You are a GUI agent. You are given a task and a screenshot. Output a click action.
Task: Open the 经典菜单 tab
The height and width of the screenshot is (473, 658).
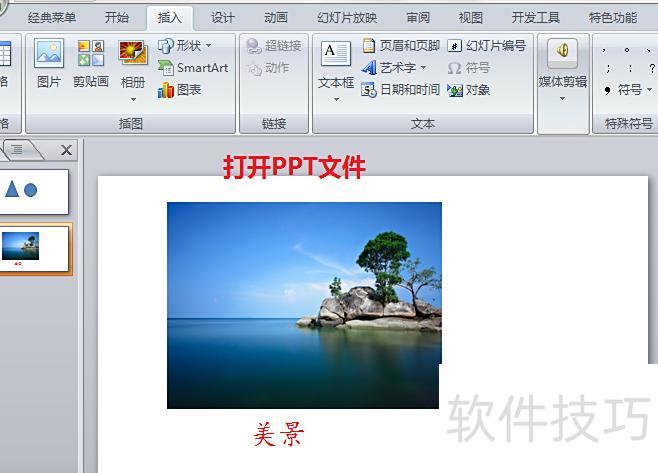click(52, 18)
